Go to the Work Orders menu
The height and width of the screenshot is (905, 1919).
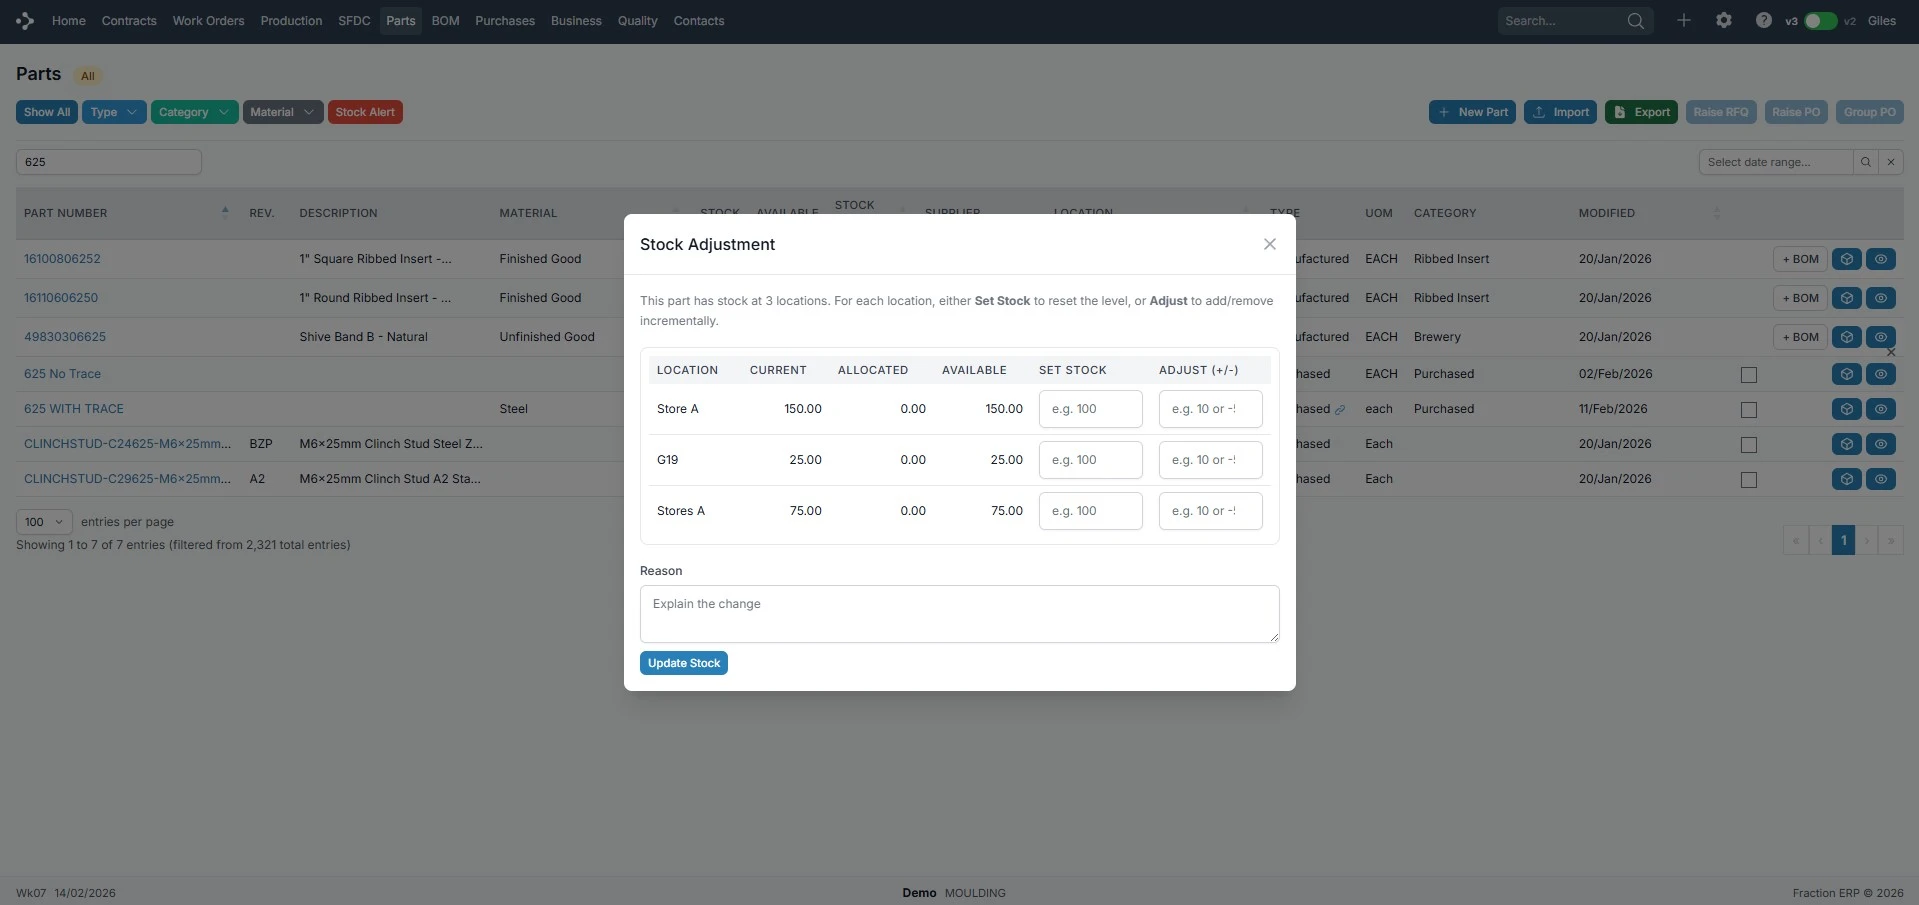(x=208, y=21)
